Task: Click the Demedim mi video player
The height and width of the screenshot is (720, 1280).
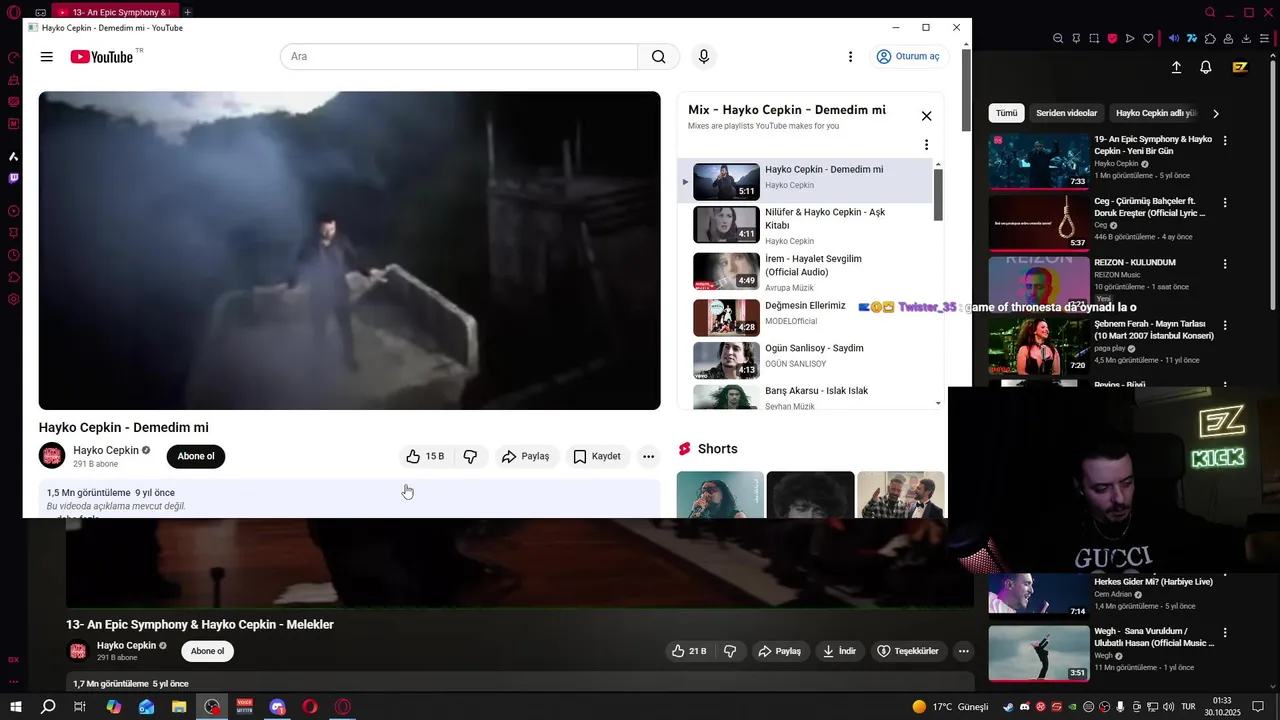Action: tap(349, 251)
